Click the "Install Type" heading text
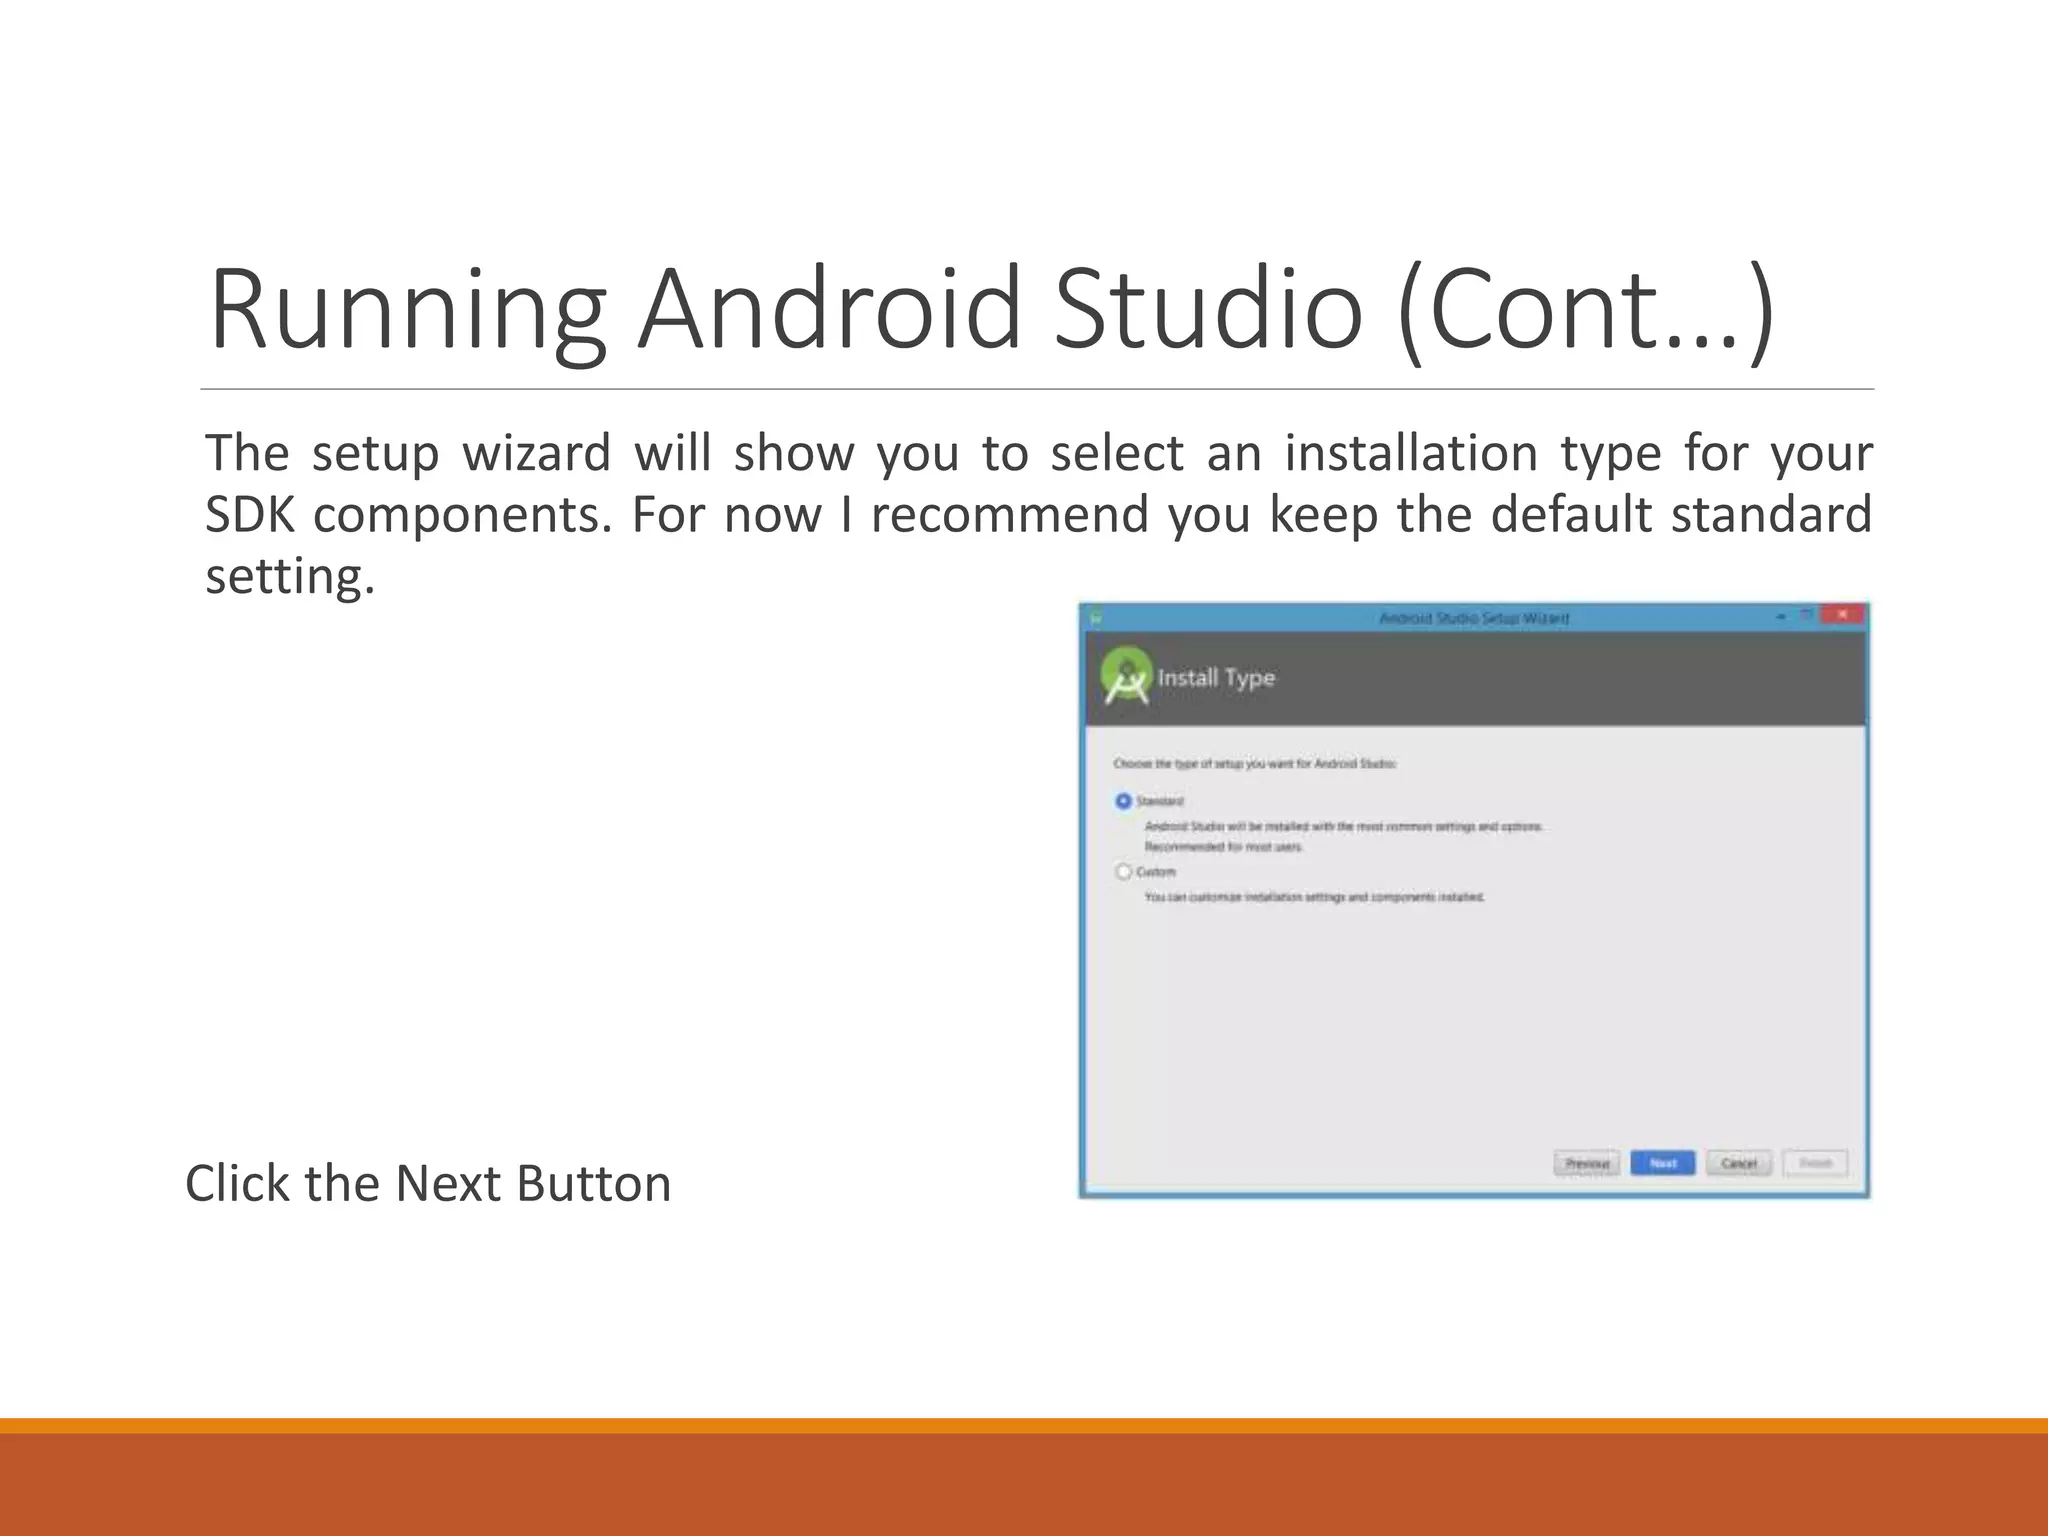This screenshot has height=1536, width=2048. click(1216, 678)
